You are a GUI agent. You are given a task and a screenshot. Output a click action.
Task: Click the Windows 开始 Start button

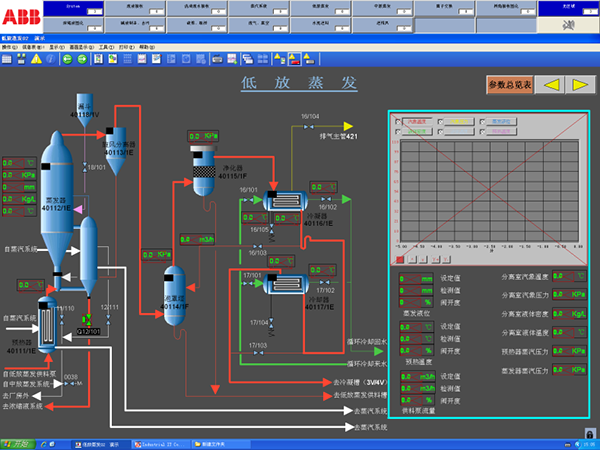coord(15,443)
